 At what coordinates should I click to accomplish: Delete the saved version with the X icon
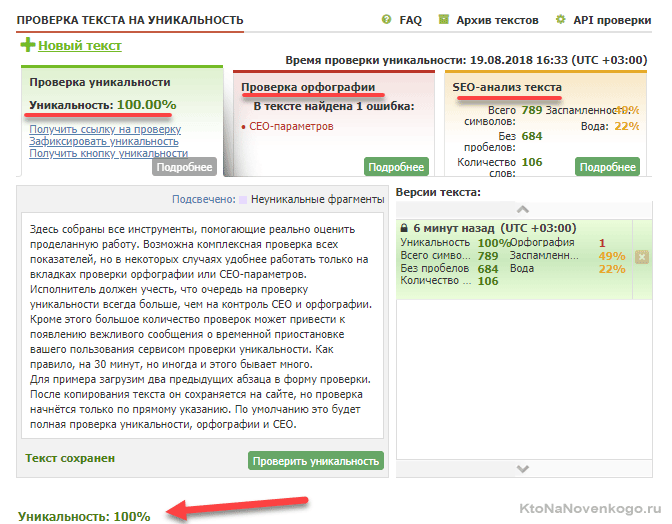[x=642, y=257]
